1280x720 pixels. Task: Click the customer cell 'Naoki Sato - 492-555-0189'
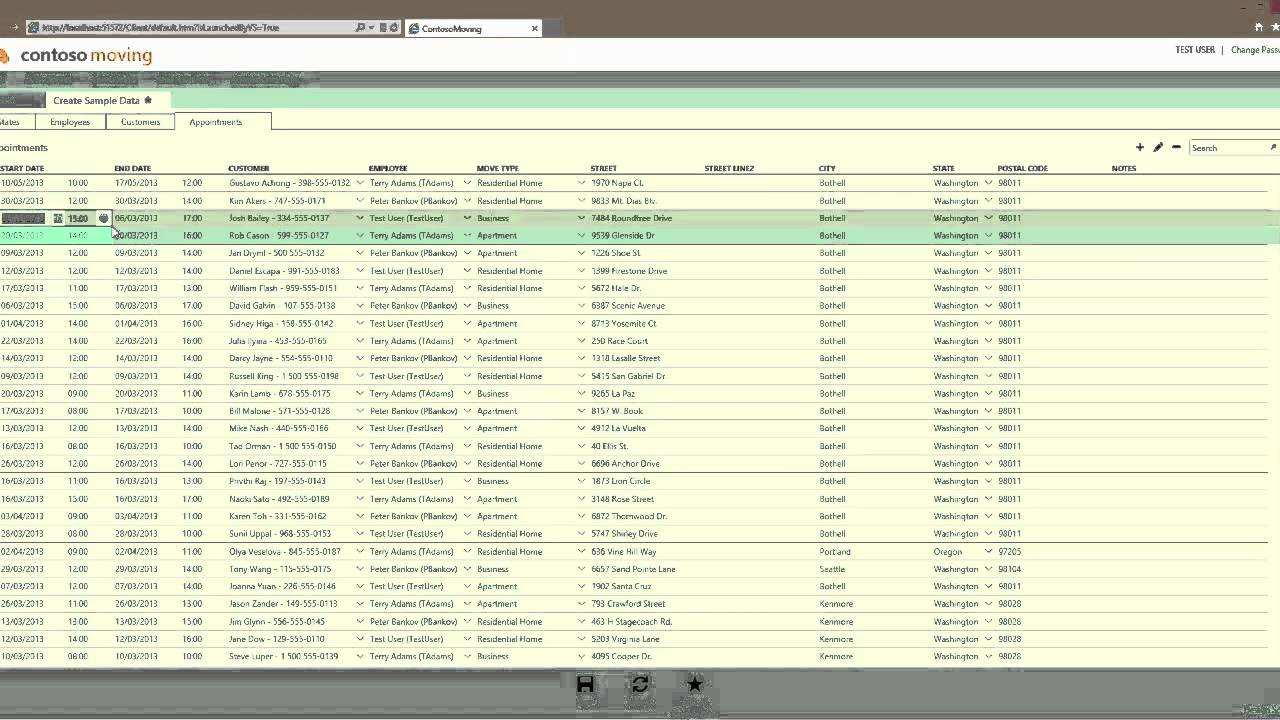click(279, 498)
